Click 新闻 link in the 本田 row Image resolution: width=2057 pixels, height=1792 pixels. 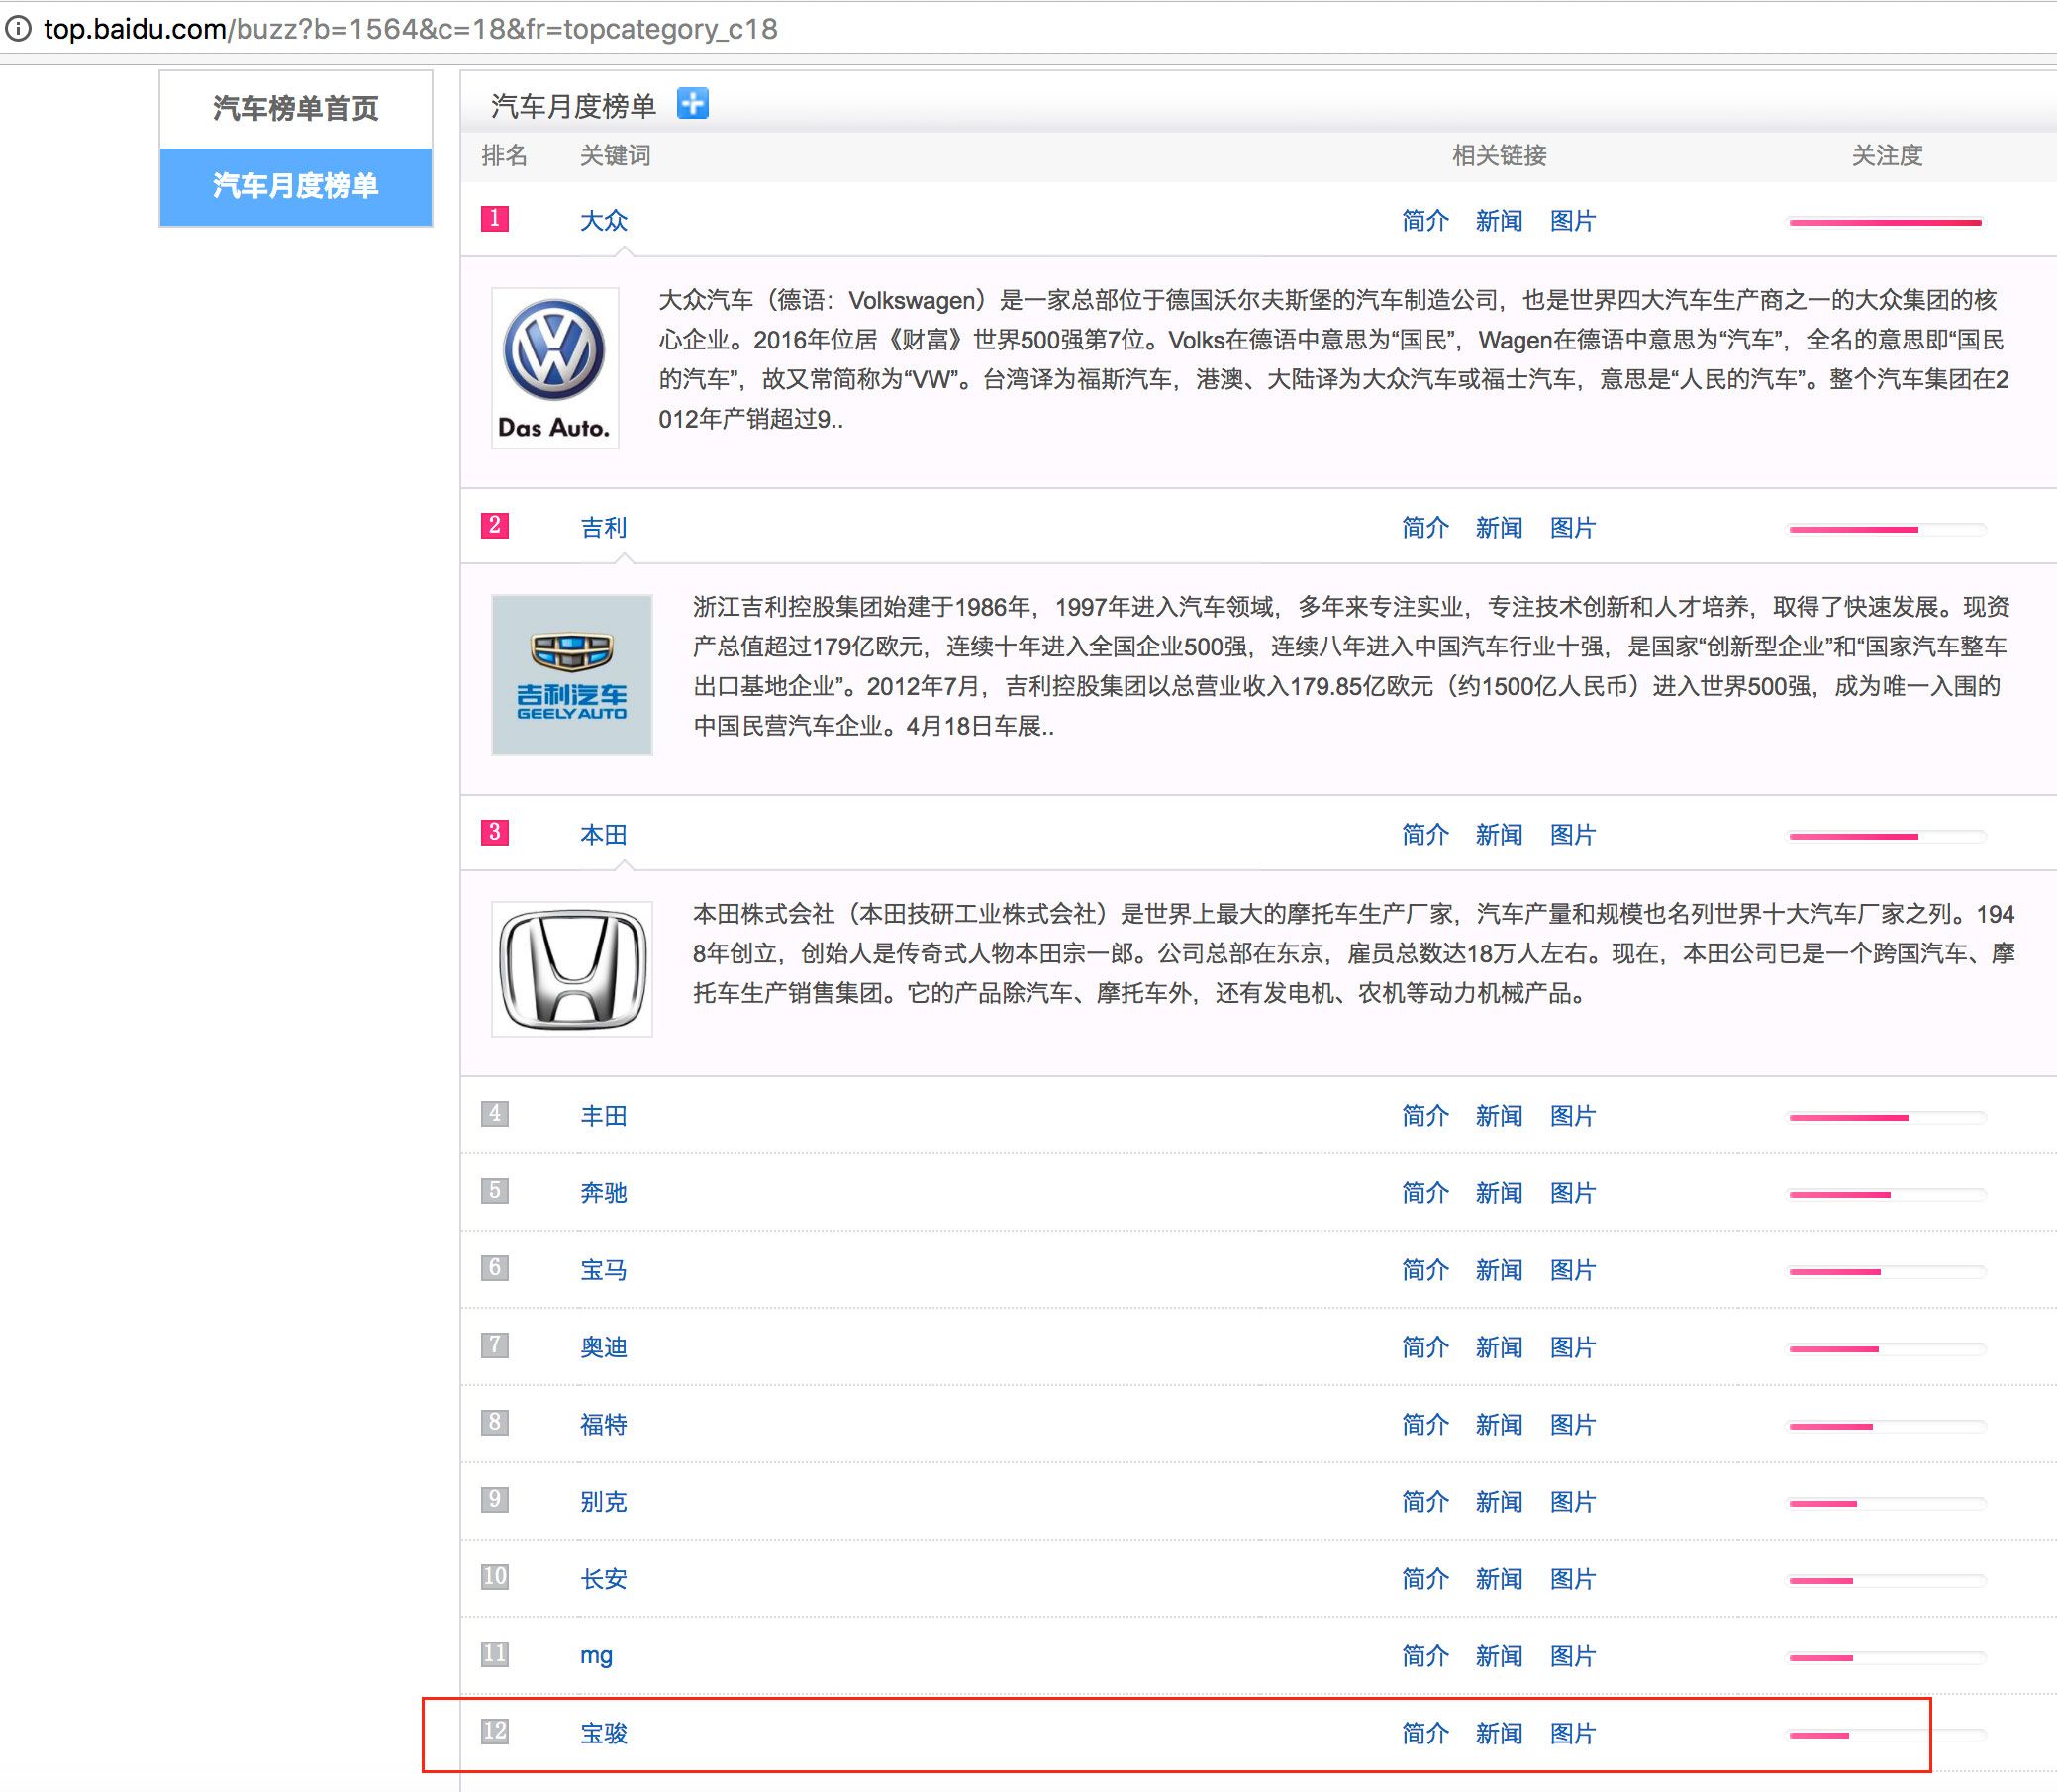[1499, 835]
